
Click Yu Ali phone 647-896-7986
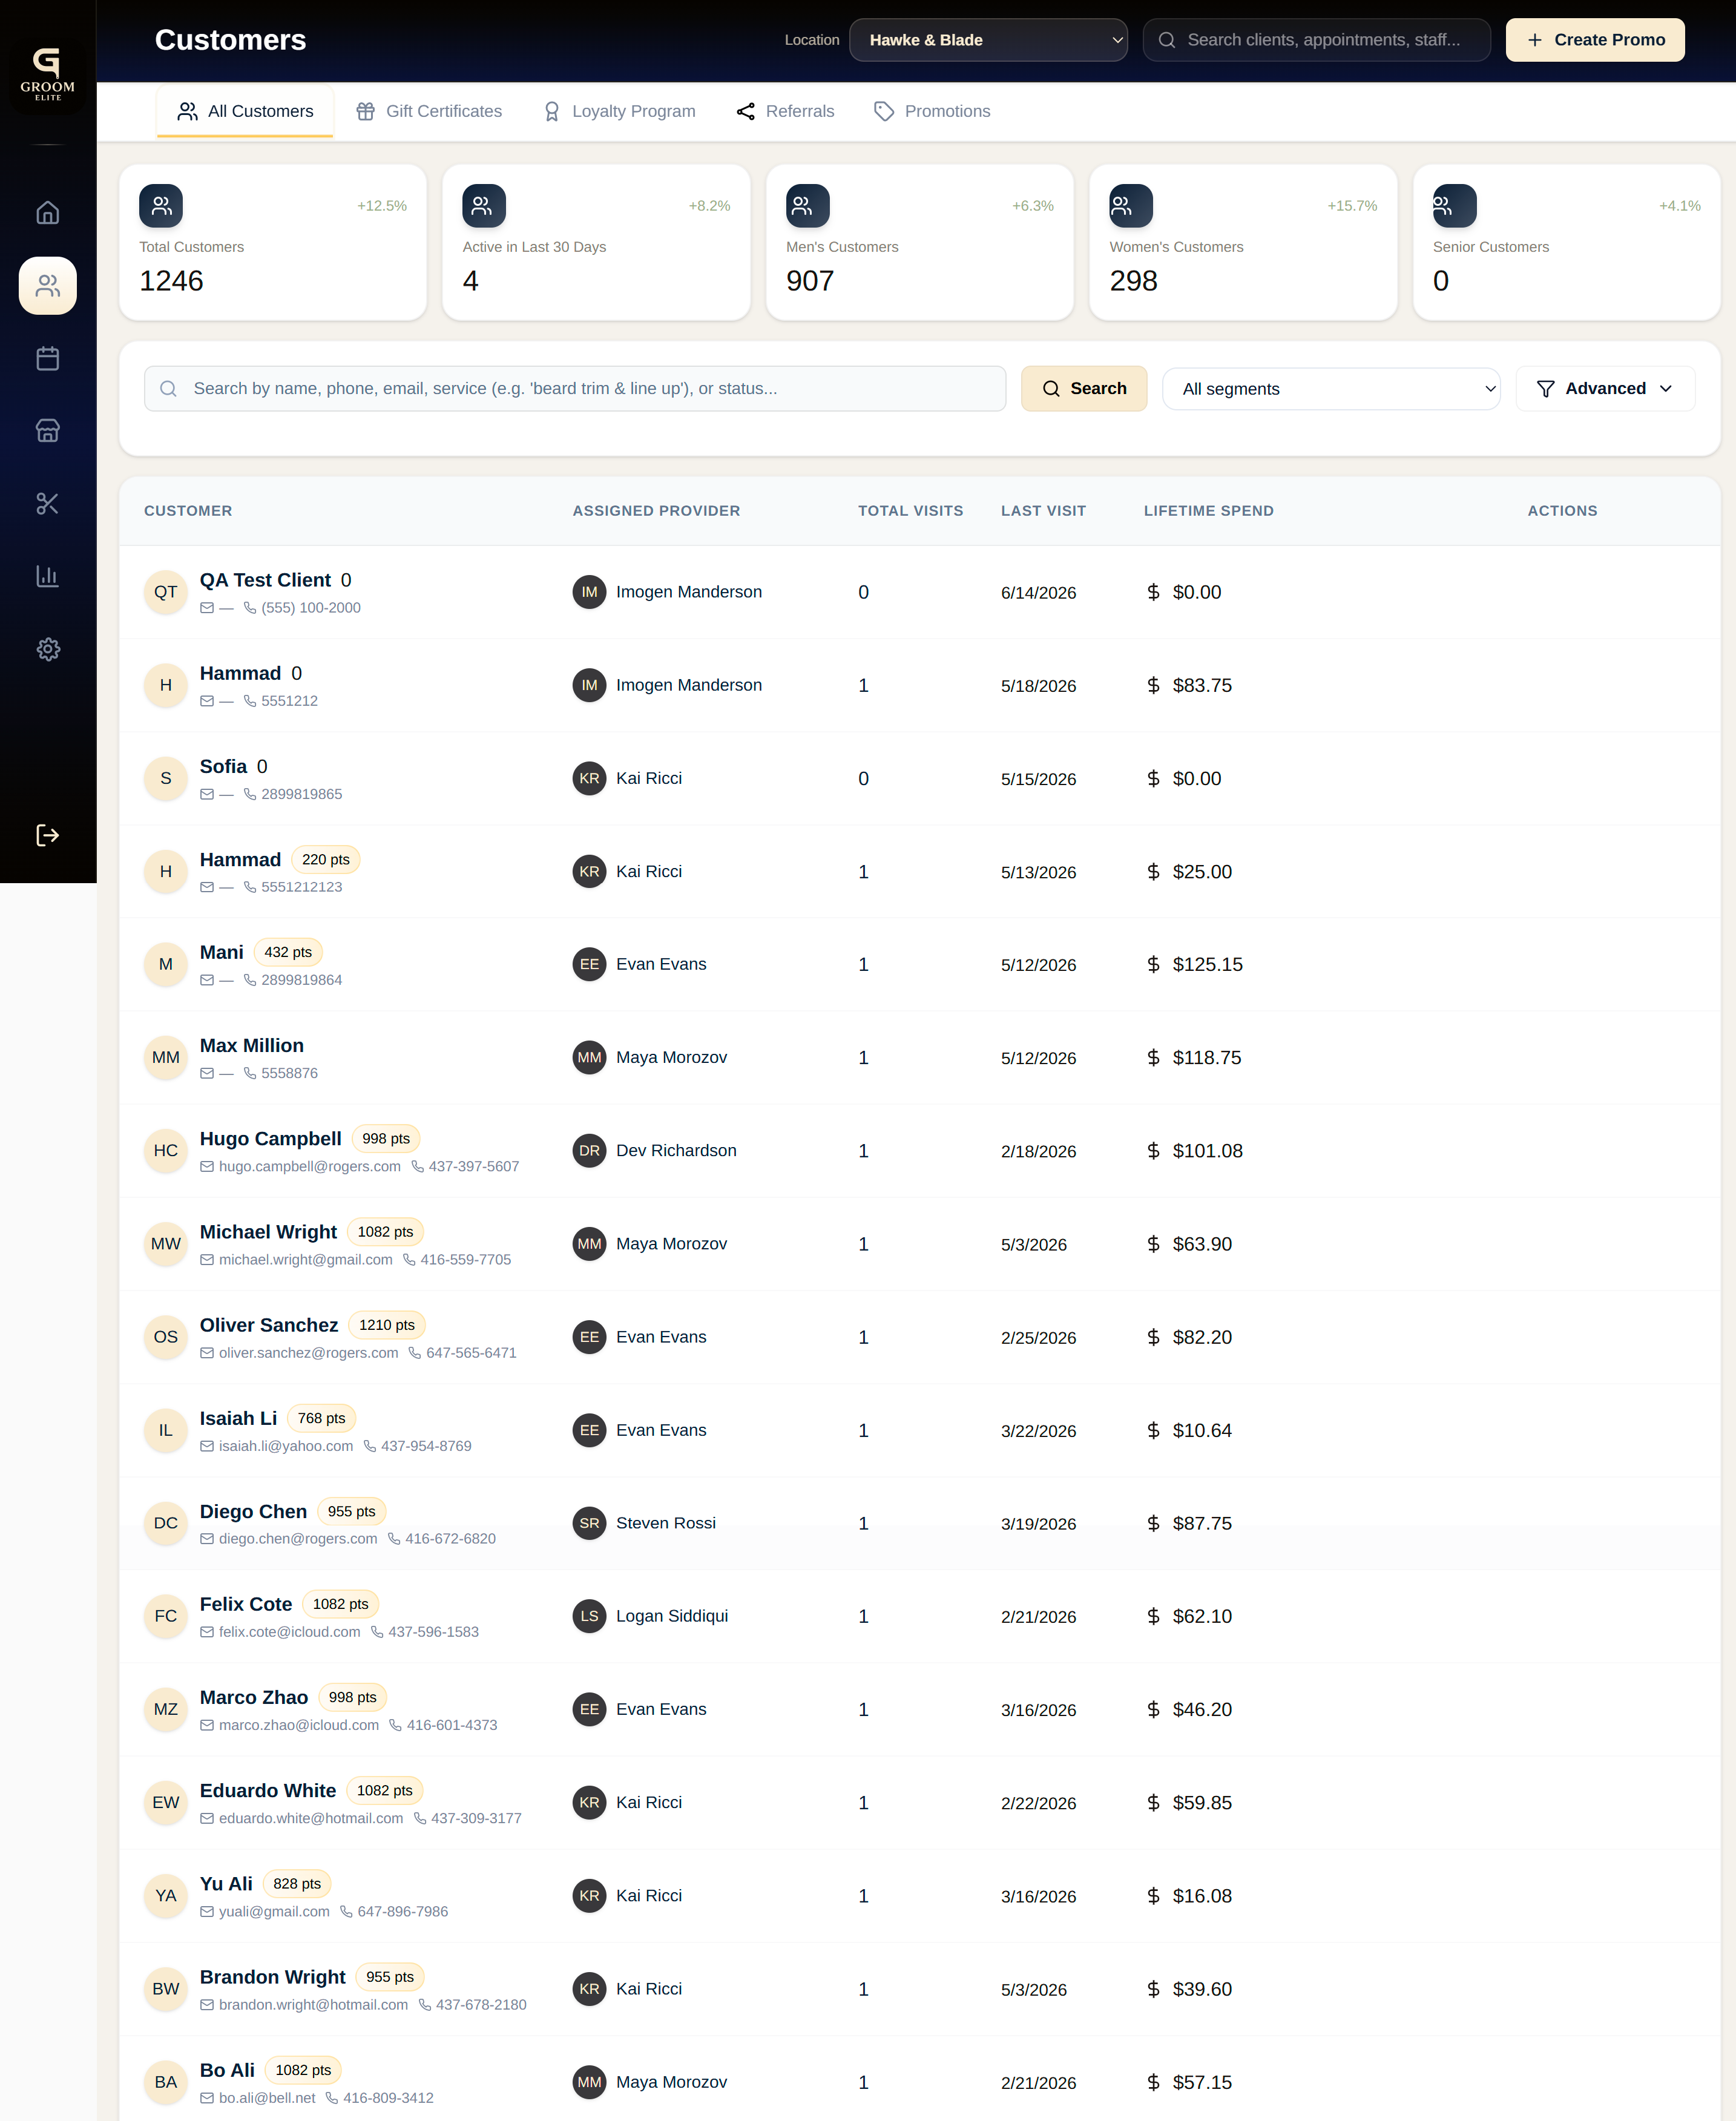coord(402,1912)
